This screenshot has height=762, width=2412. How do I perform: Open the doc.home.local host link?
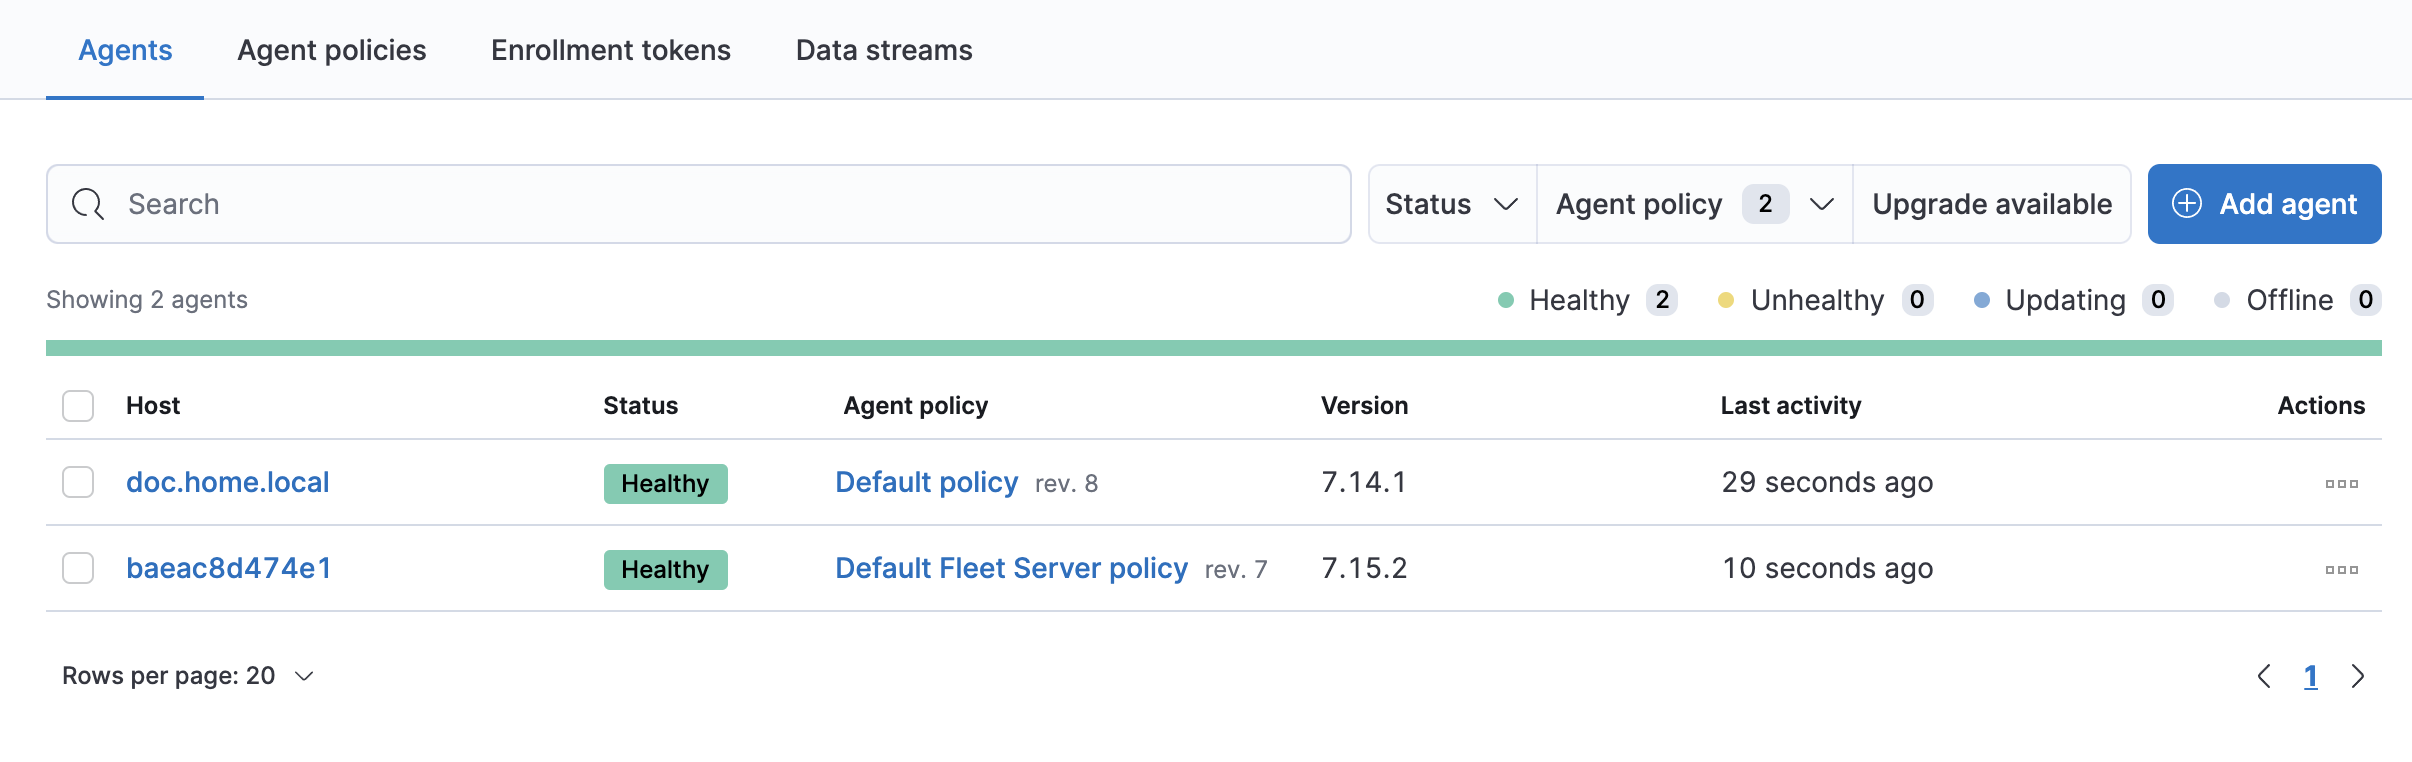point(227,482)
